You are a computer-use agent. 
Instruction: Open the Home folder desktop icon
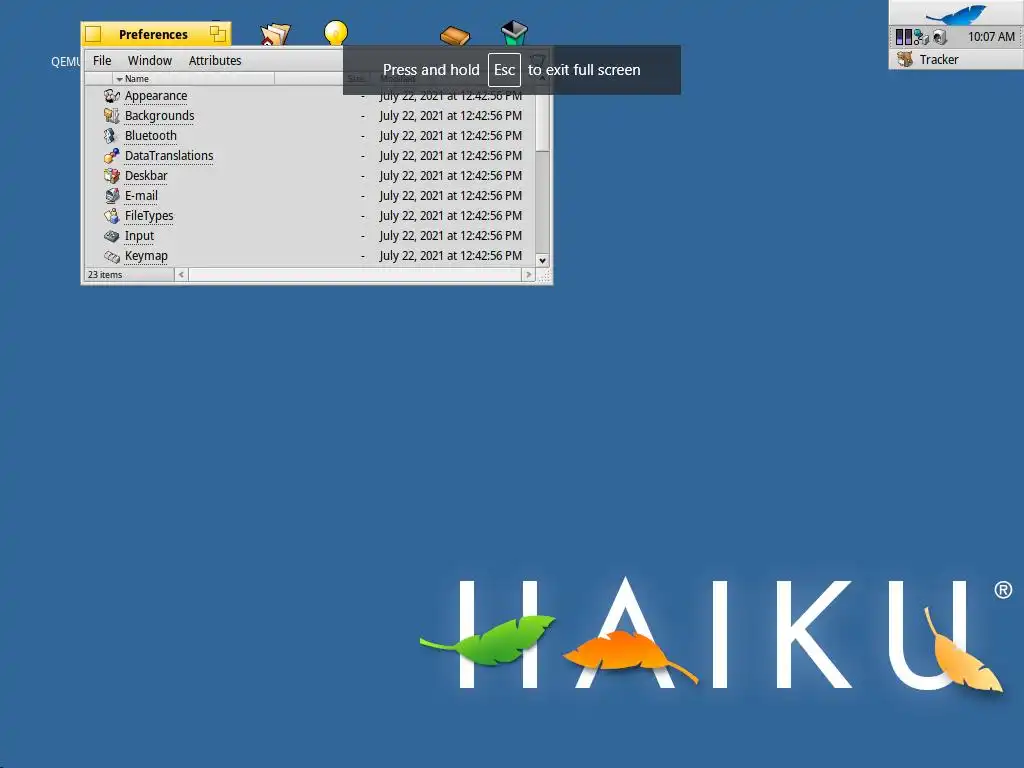275,34
